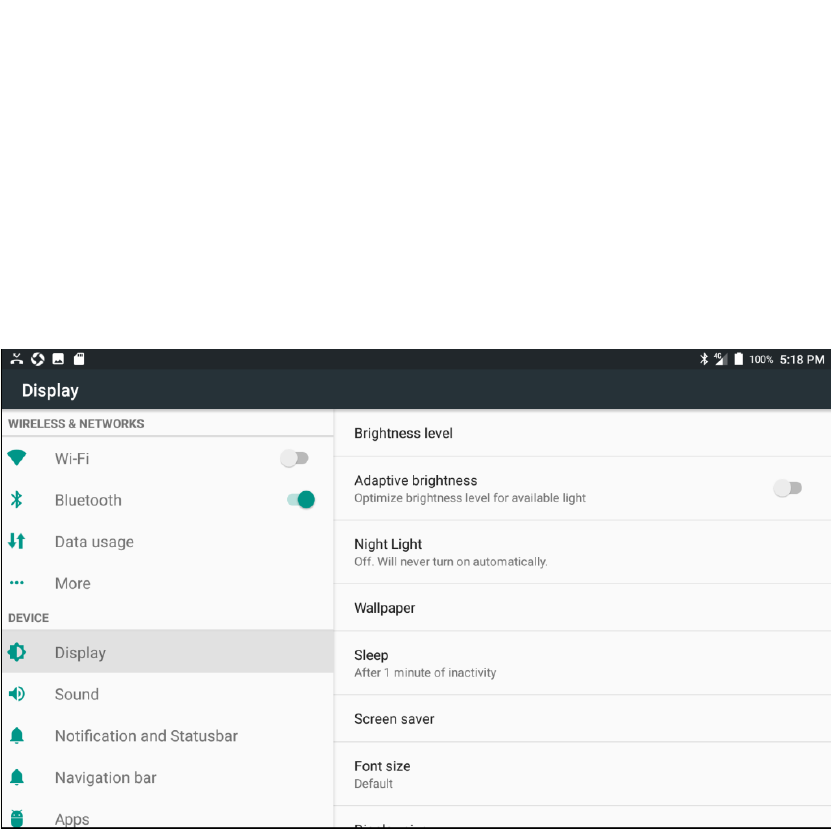Screen dimensions: 831x829
Task: Turn off the Bluetooth switch
Action: coord(300,499)
